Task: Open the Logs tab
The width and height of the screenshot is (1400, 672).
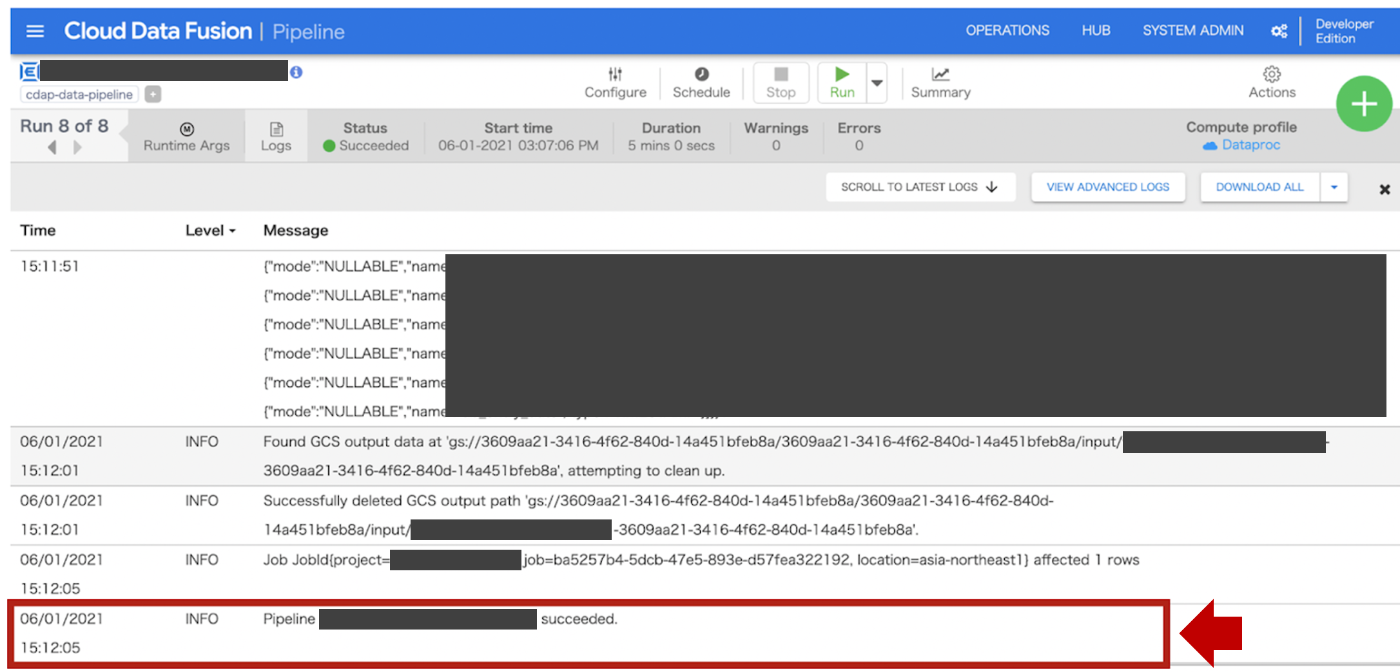Action: pyautogui.click(x=276, y=137)
